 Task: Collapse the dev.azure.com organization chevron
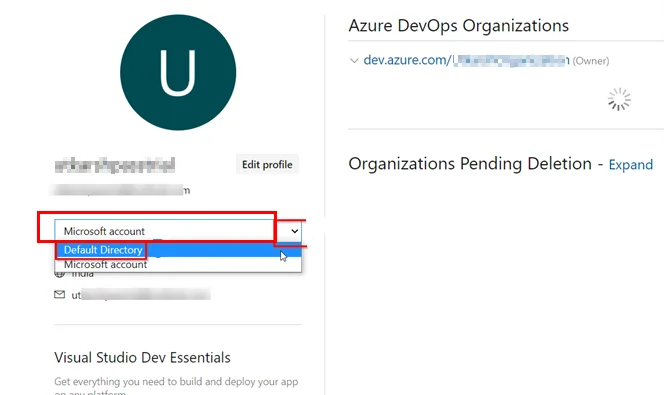354,61
